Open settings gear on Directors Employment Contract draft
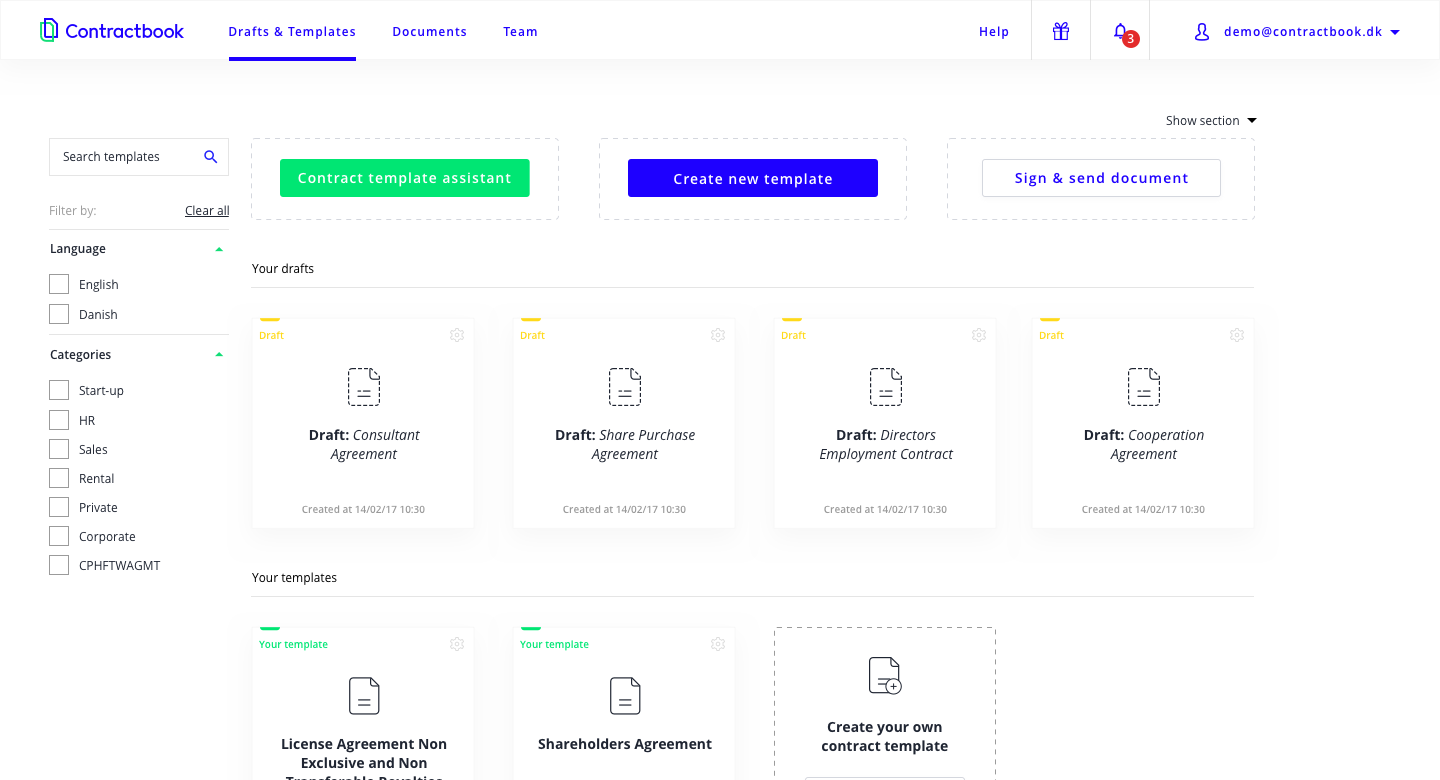1440x780 pixels. click(x=979, y=335)
